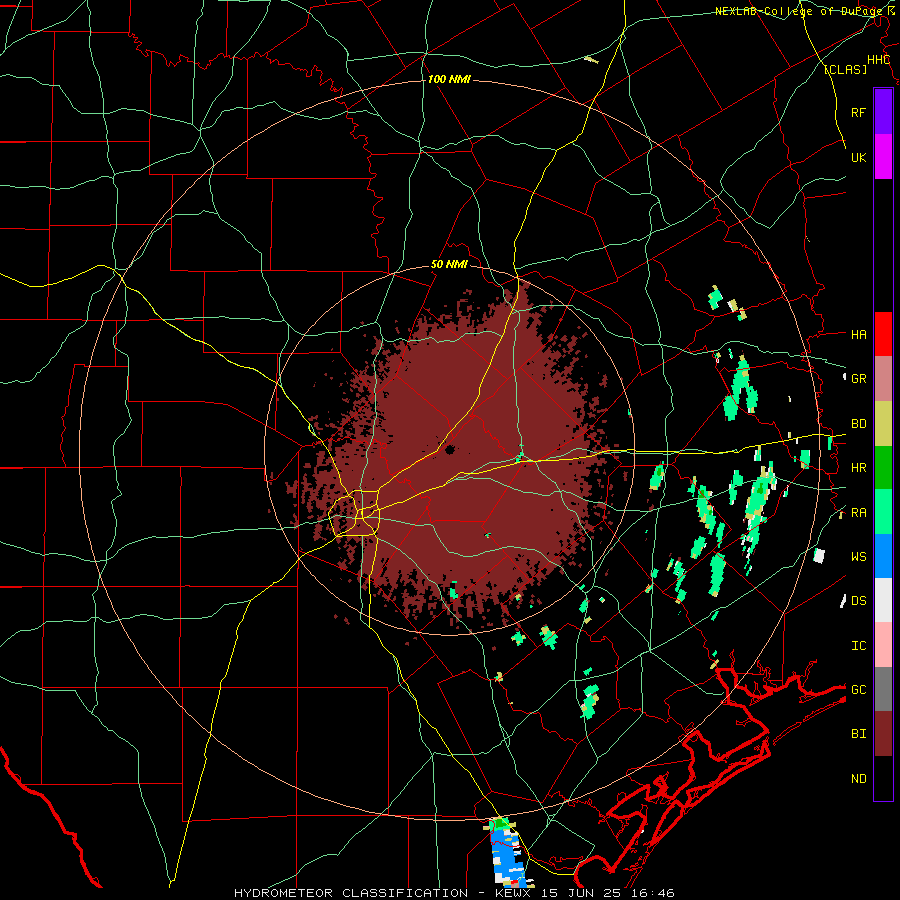Pick the white DS legend swatch
Image resolution: width=900 pixels, height=900 pixels.
[x=883, y=600]
